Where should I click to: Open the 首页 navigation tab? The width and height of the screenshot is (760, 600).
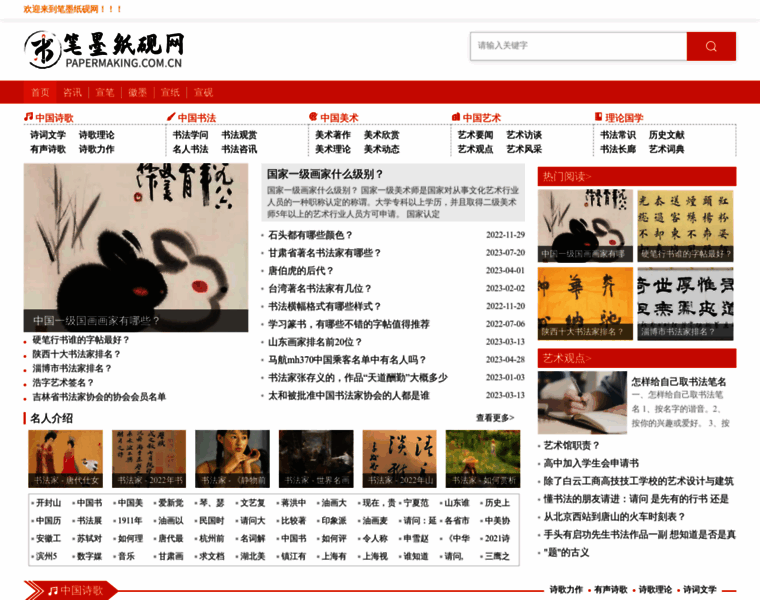[40, 92]
